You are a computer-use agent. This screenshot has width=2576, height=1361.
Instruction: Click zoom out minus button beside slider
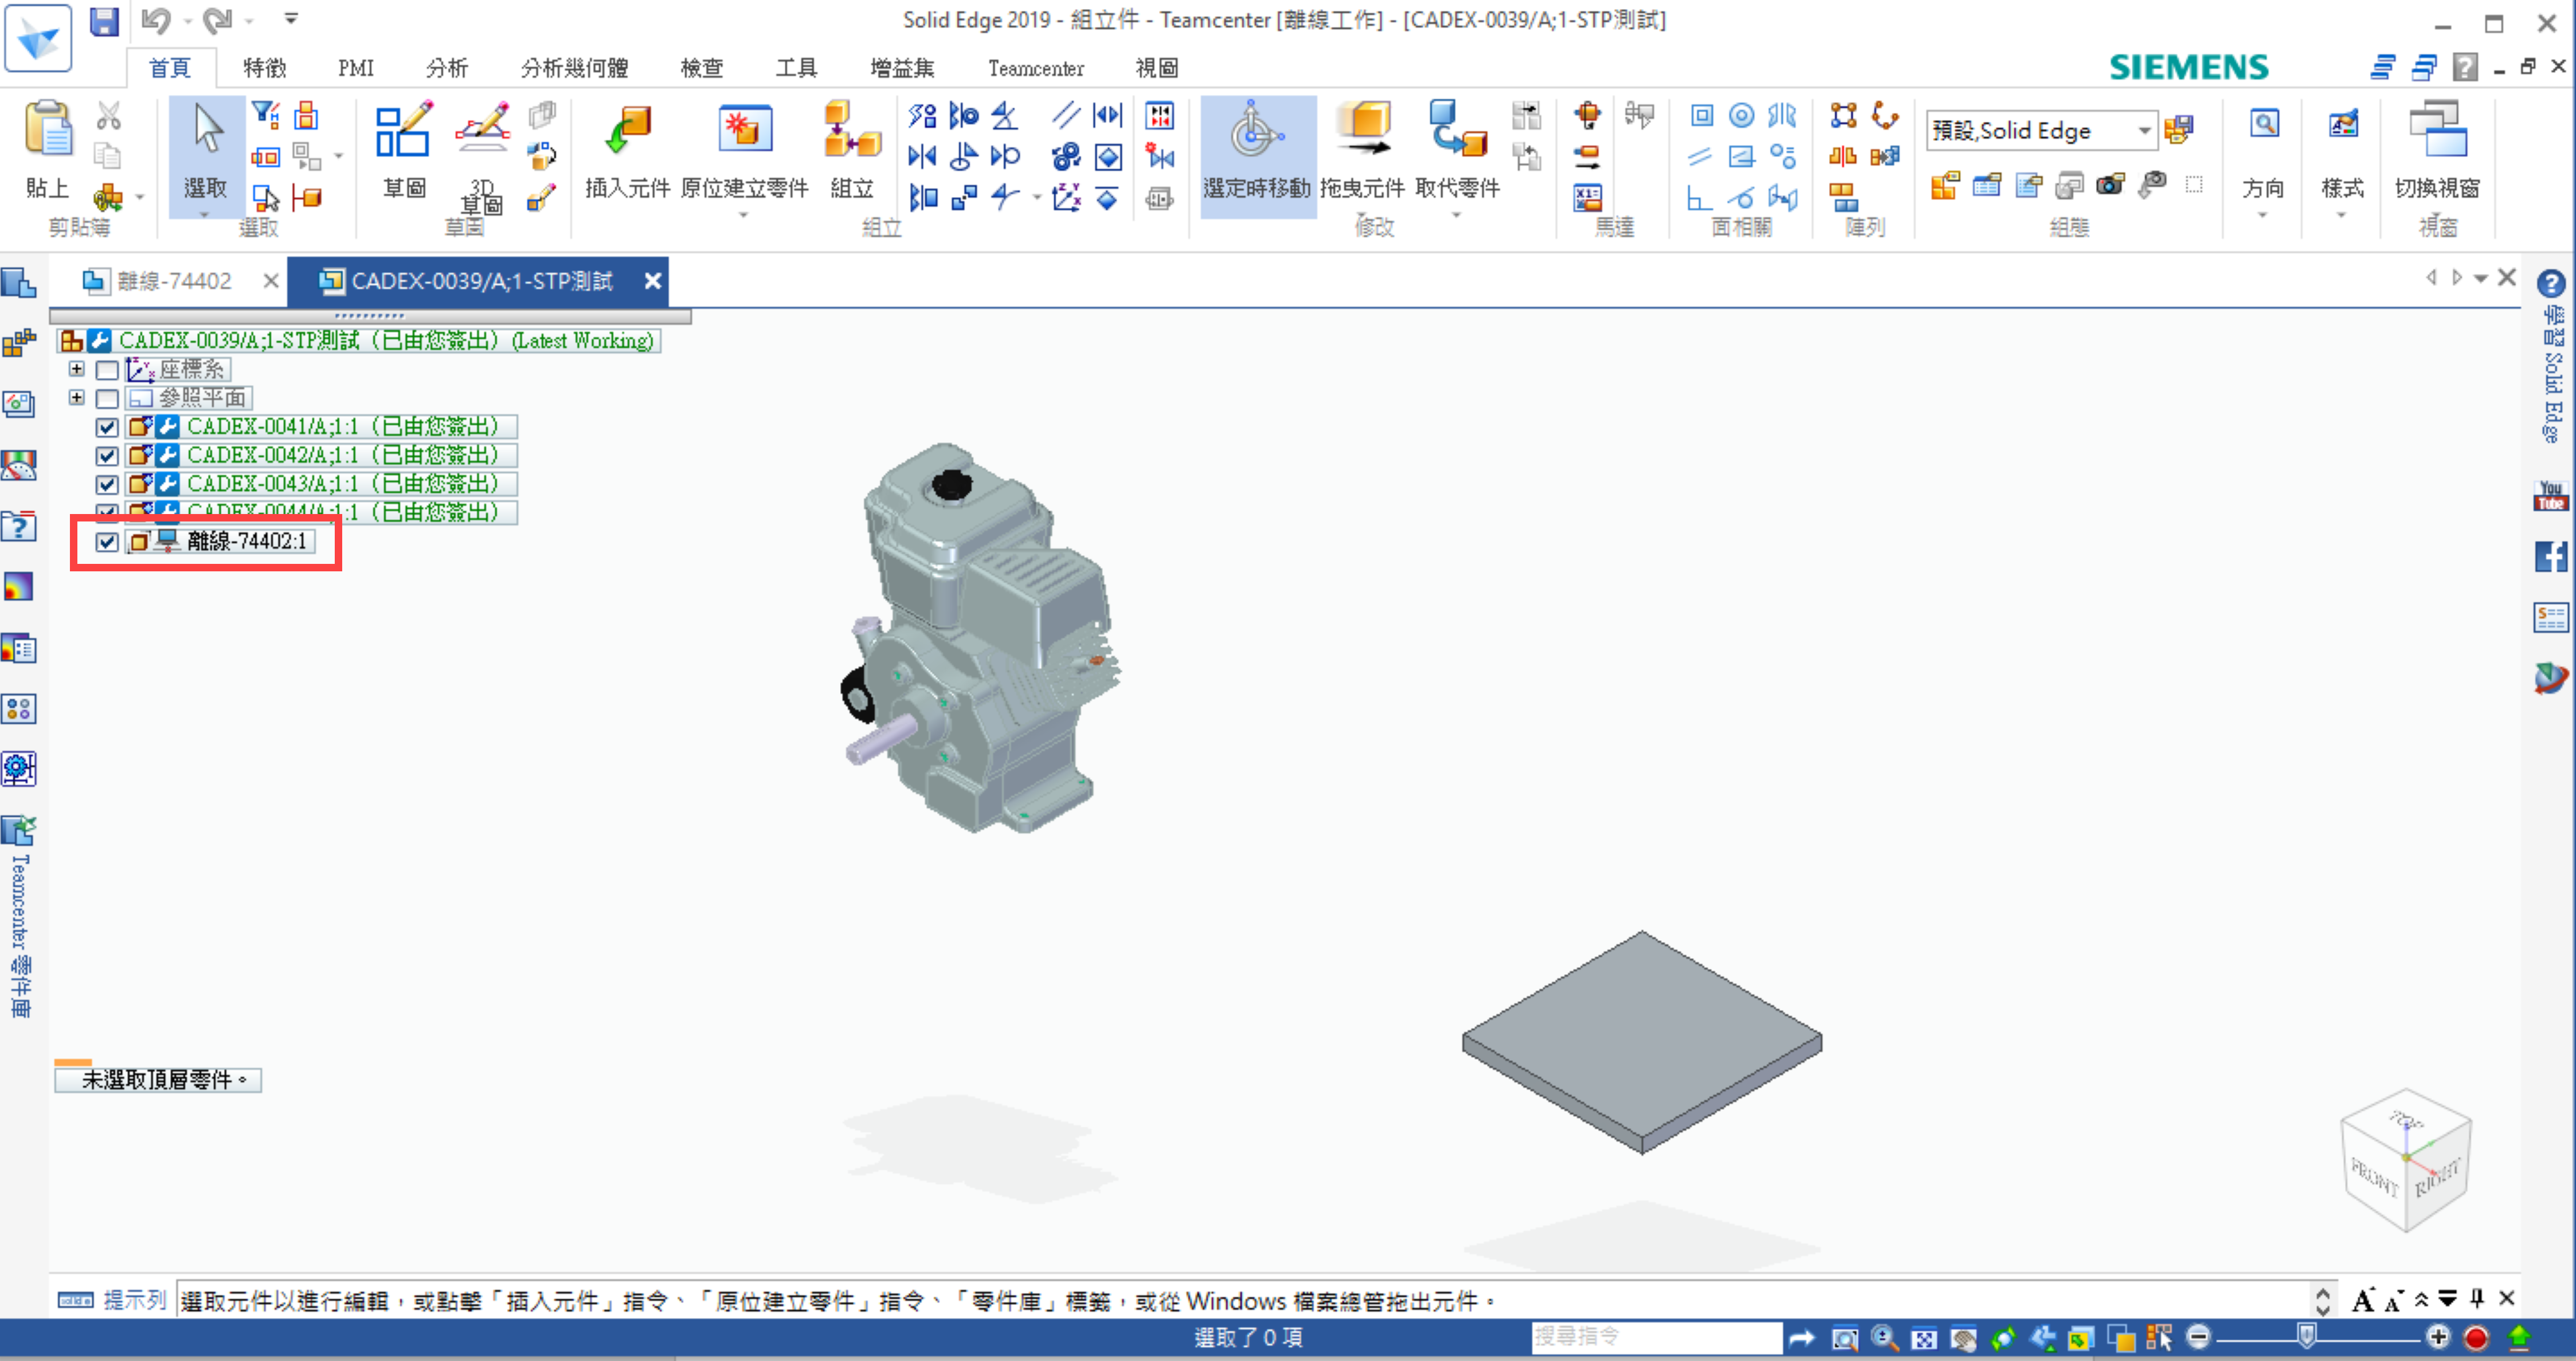click(2198, 1337)
